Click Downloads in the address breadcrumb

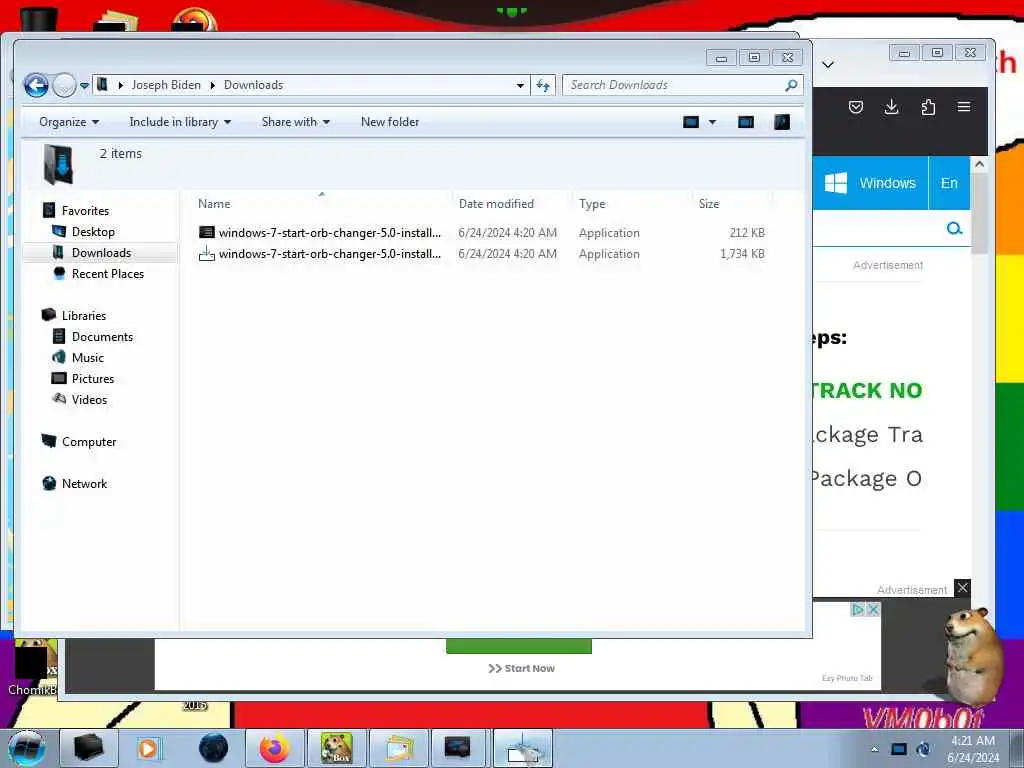coord(253,85)
